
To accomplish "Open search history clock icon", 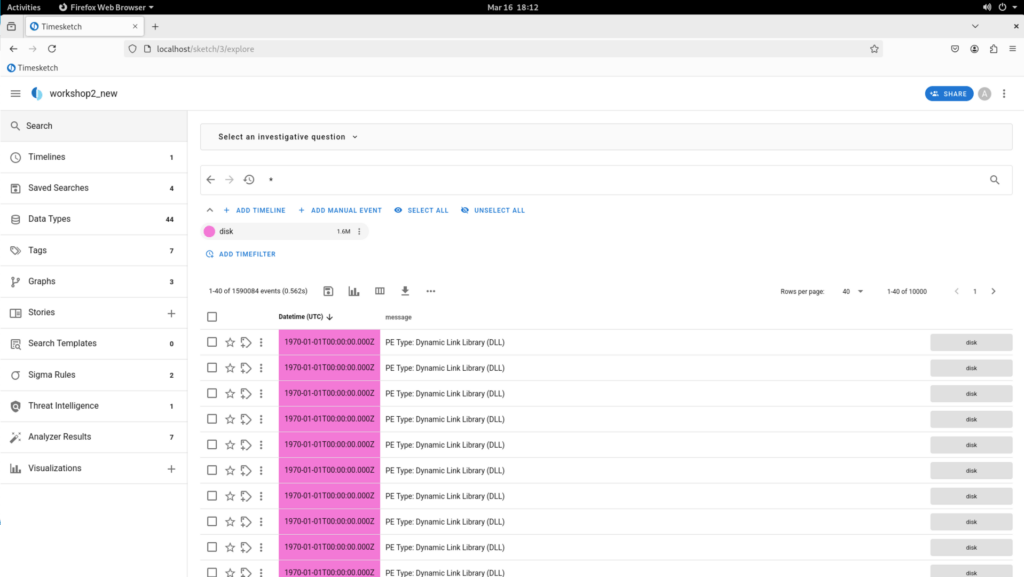I will tap(249, 180).
